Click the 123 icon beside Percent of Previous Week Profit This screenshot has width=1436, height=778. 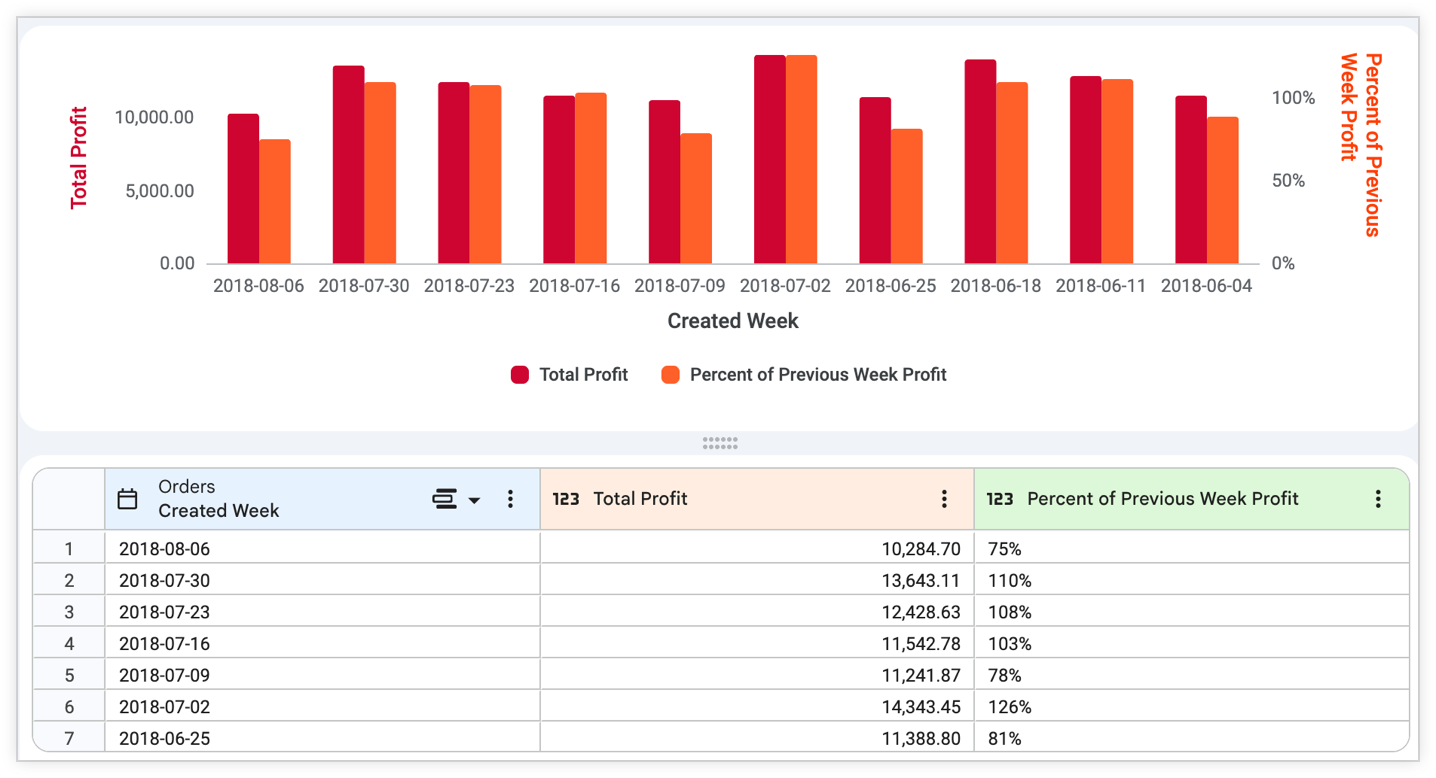pyautogui.click(x=1000, y=499)
